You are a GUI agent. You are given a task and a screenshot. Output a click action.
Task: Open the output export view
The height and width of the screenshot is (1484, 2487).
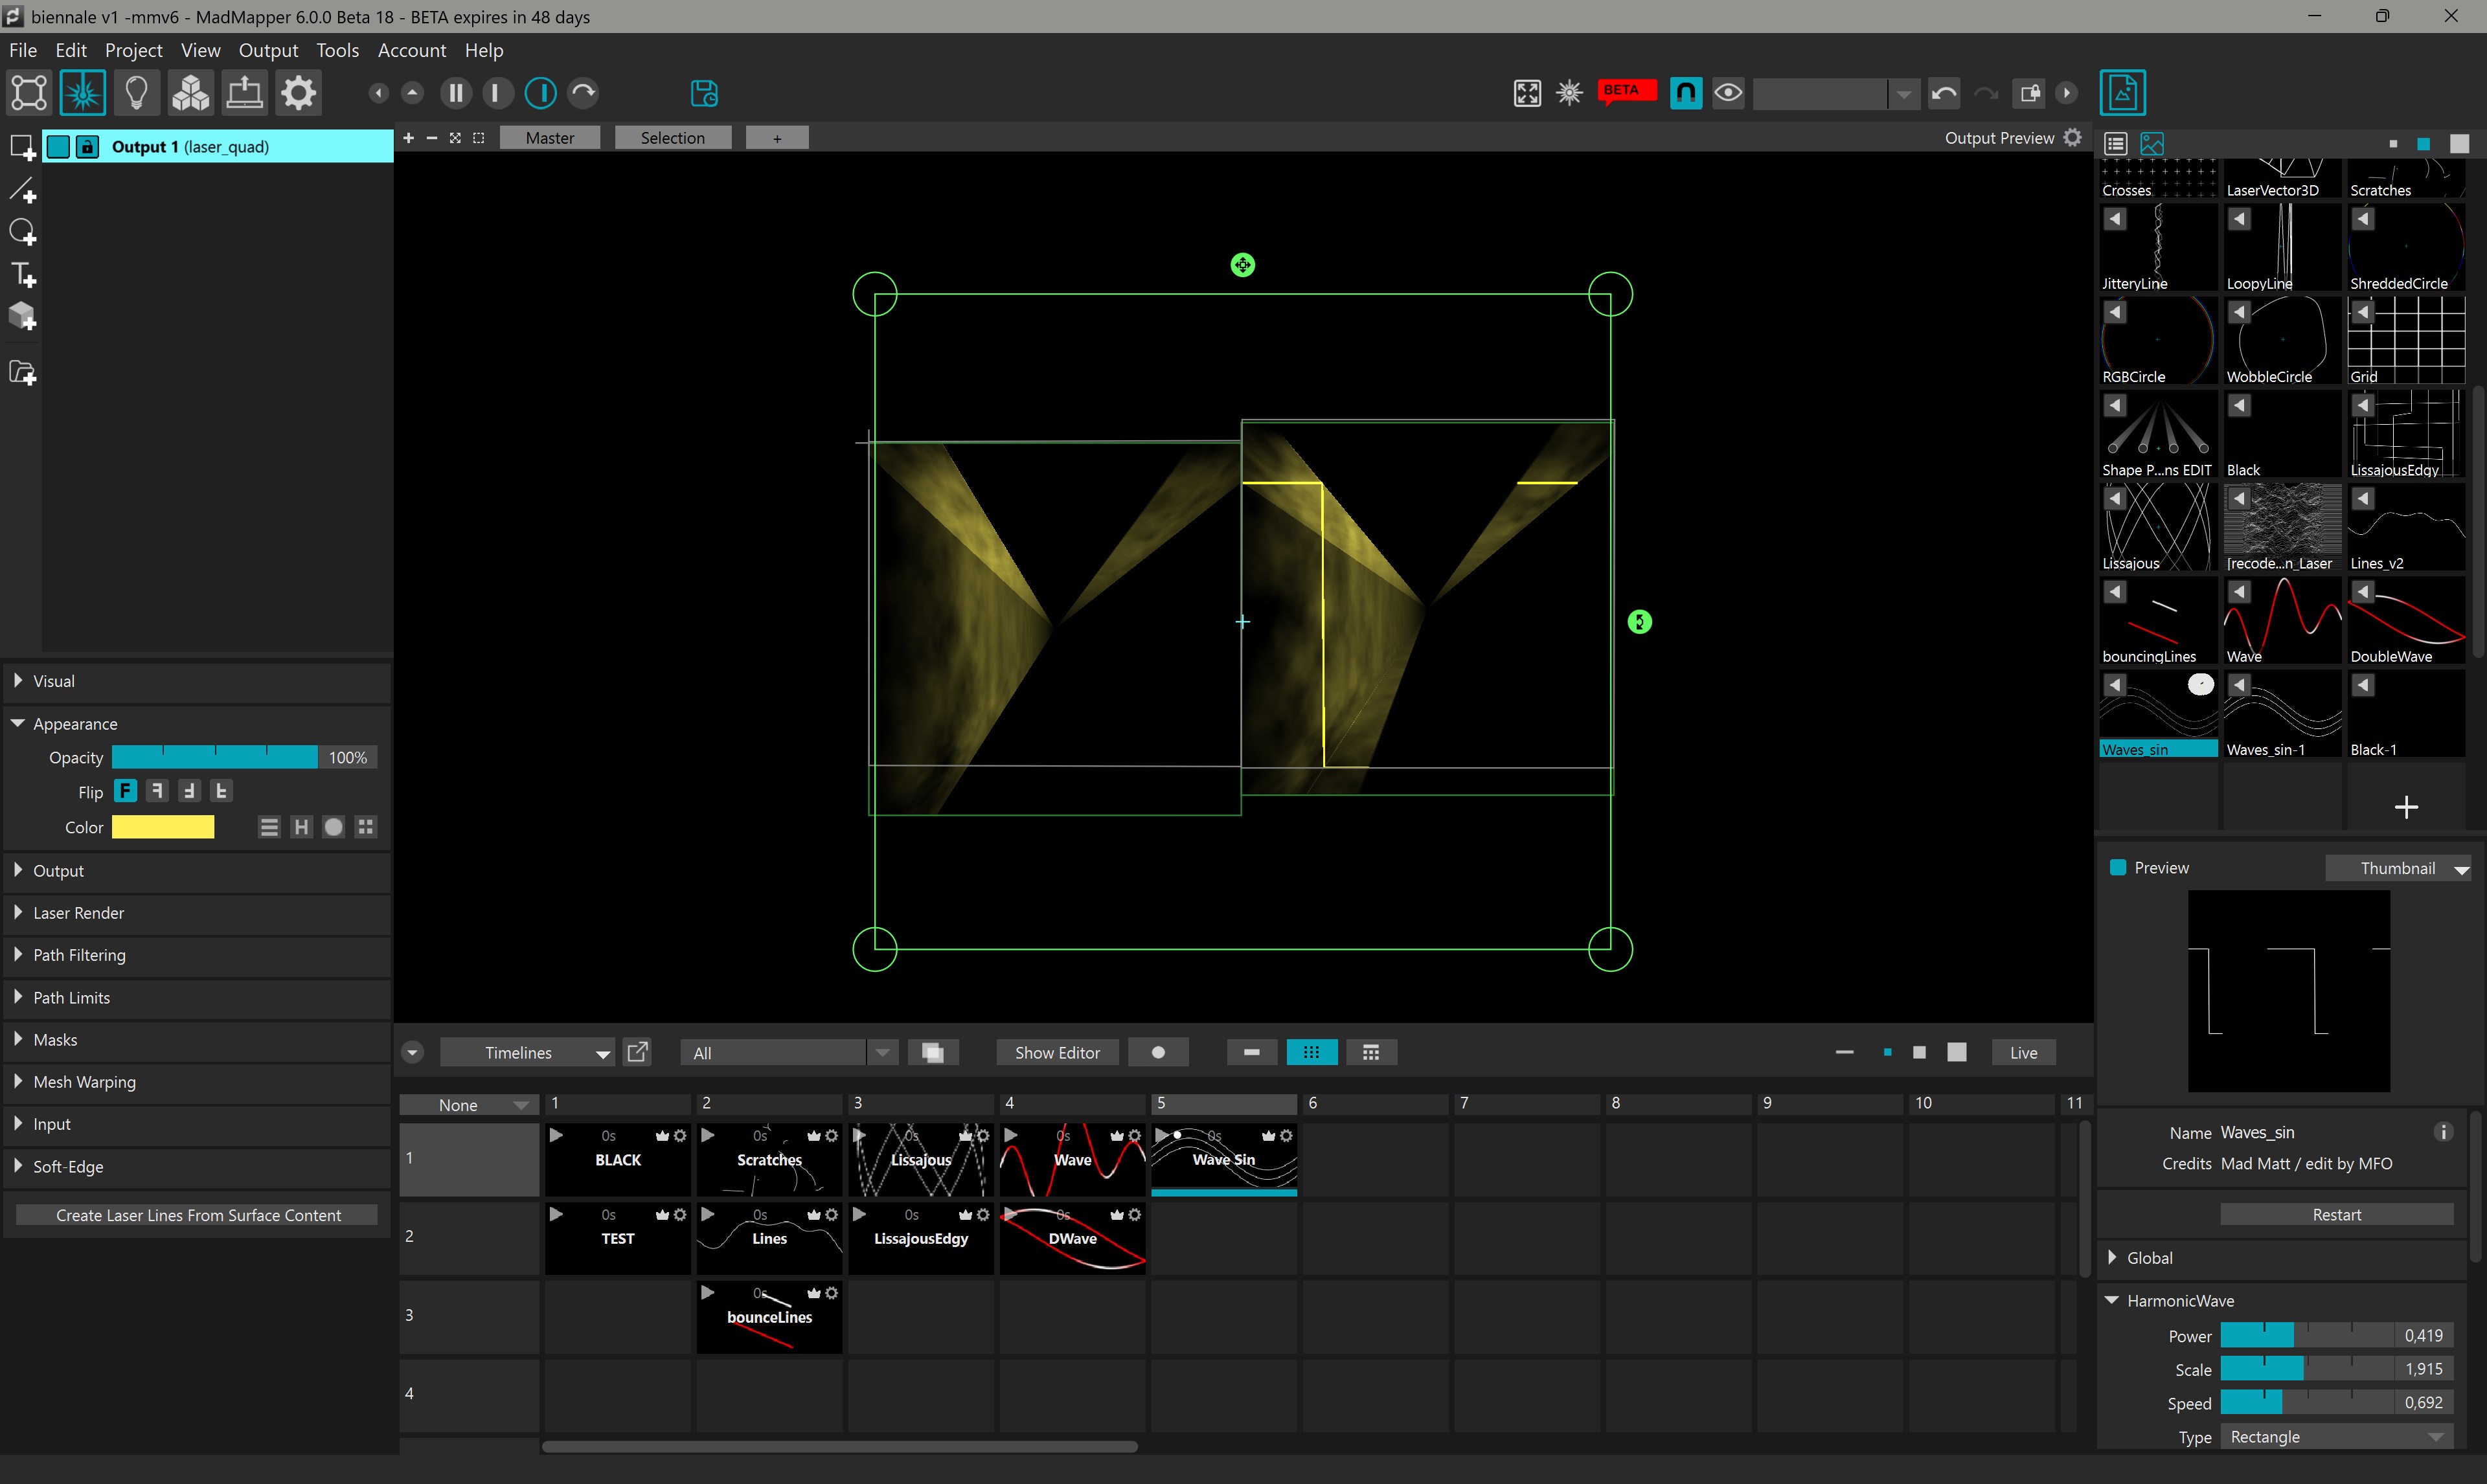click(x=244, y=92)
